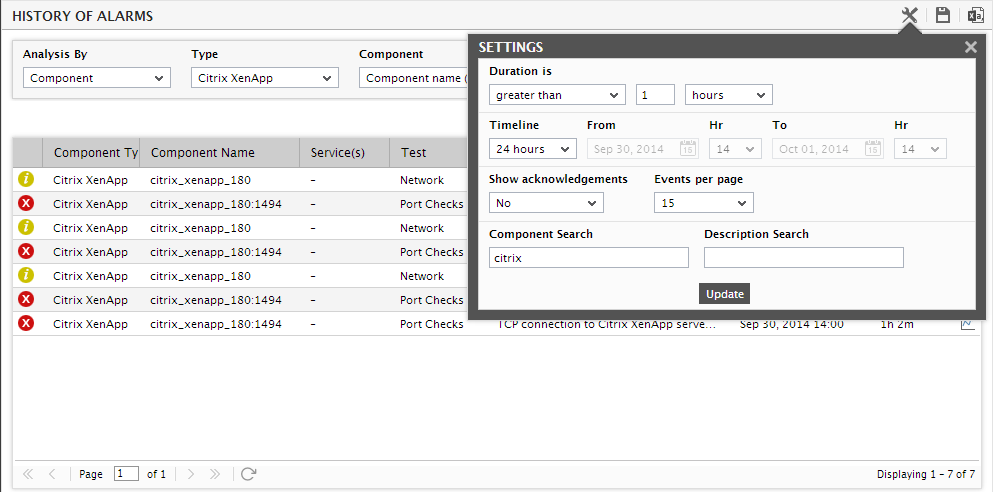
Task: Sort by Service(s) column header
Action: pos(345,153)
